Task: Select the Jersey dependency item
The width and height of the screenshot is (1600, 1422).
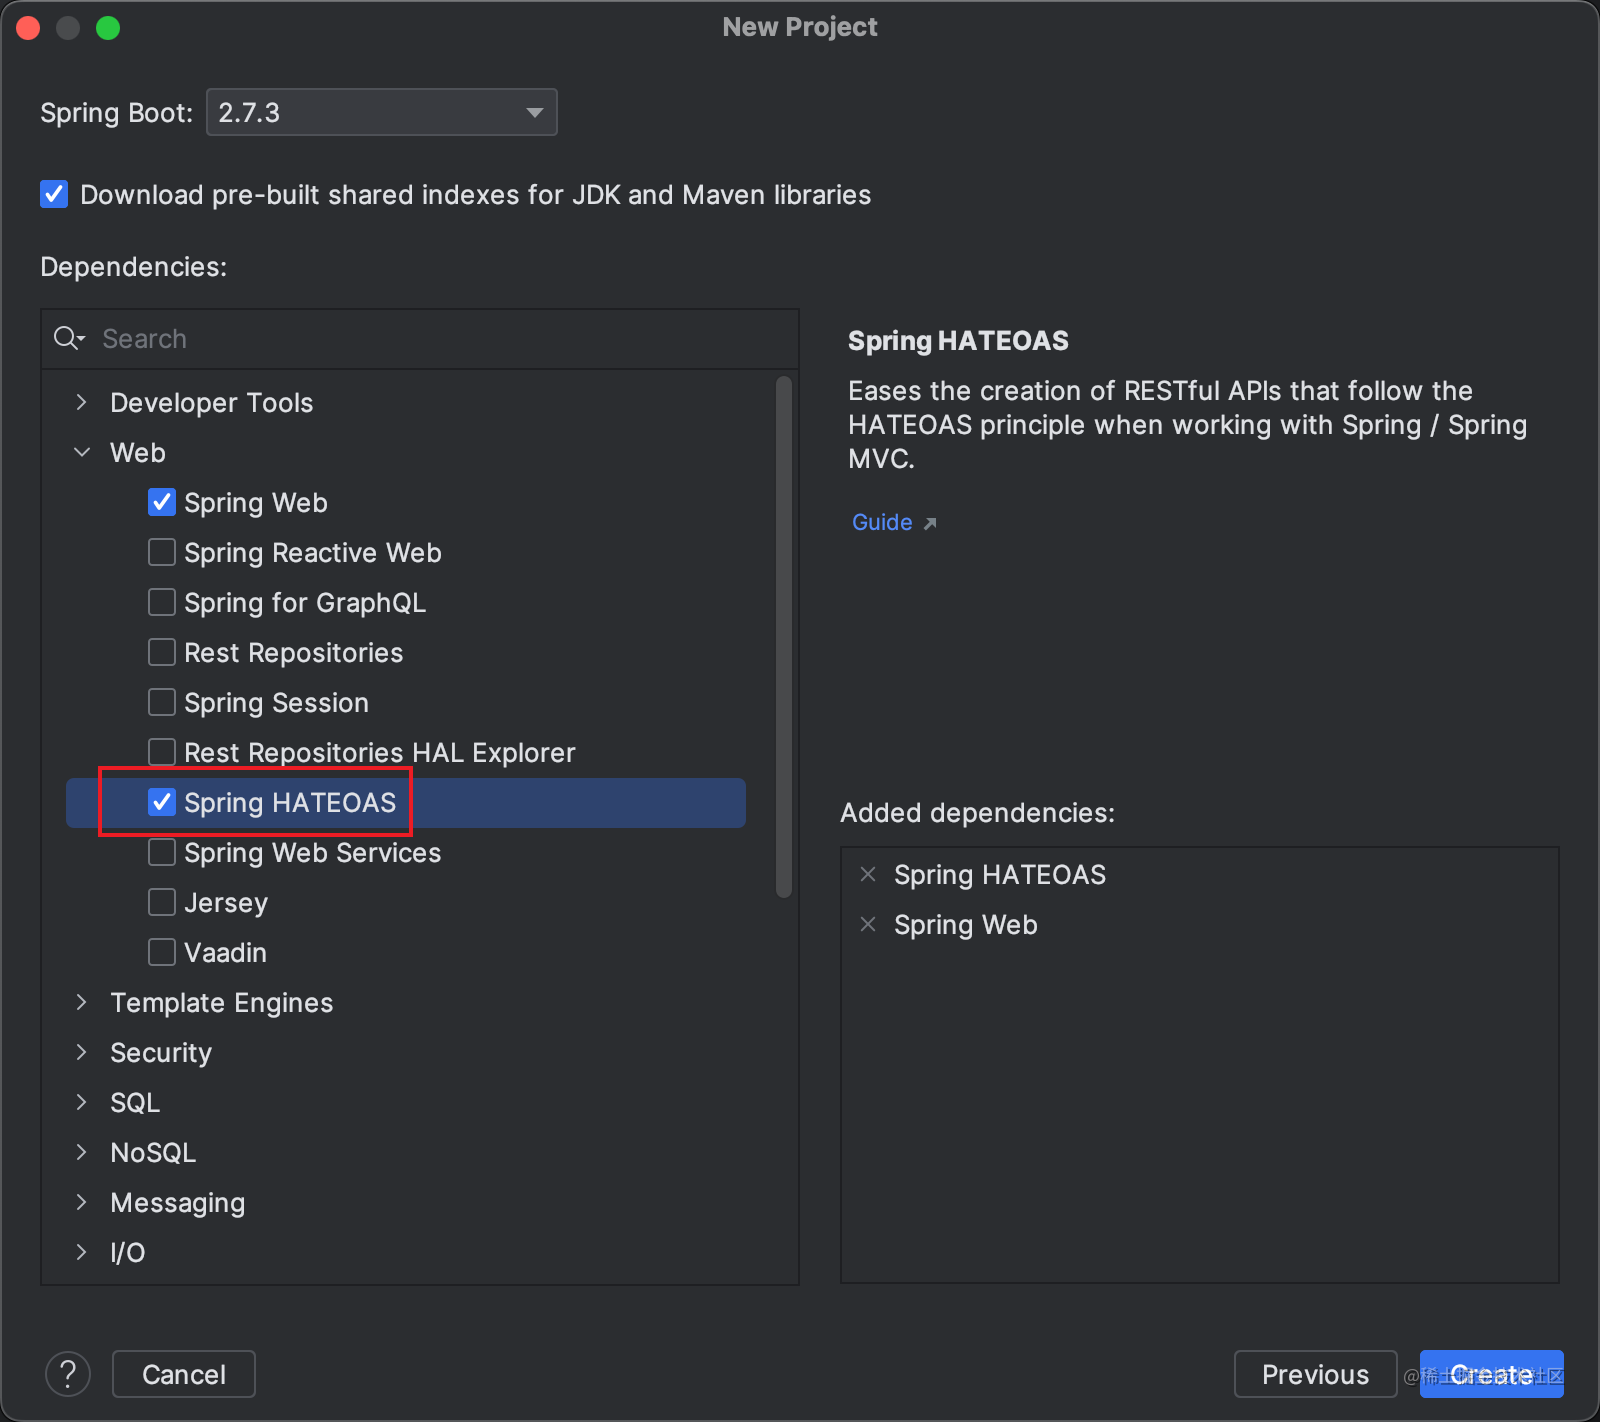Action: (x=226, y=903)
